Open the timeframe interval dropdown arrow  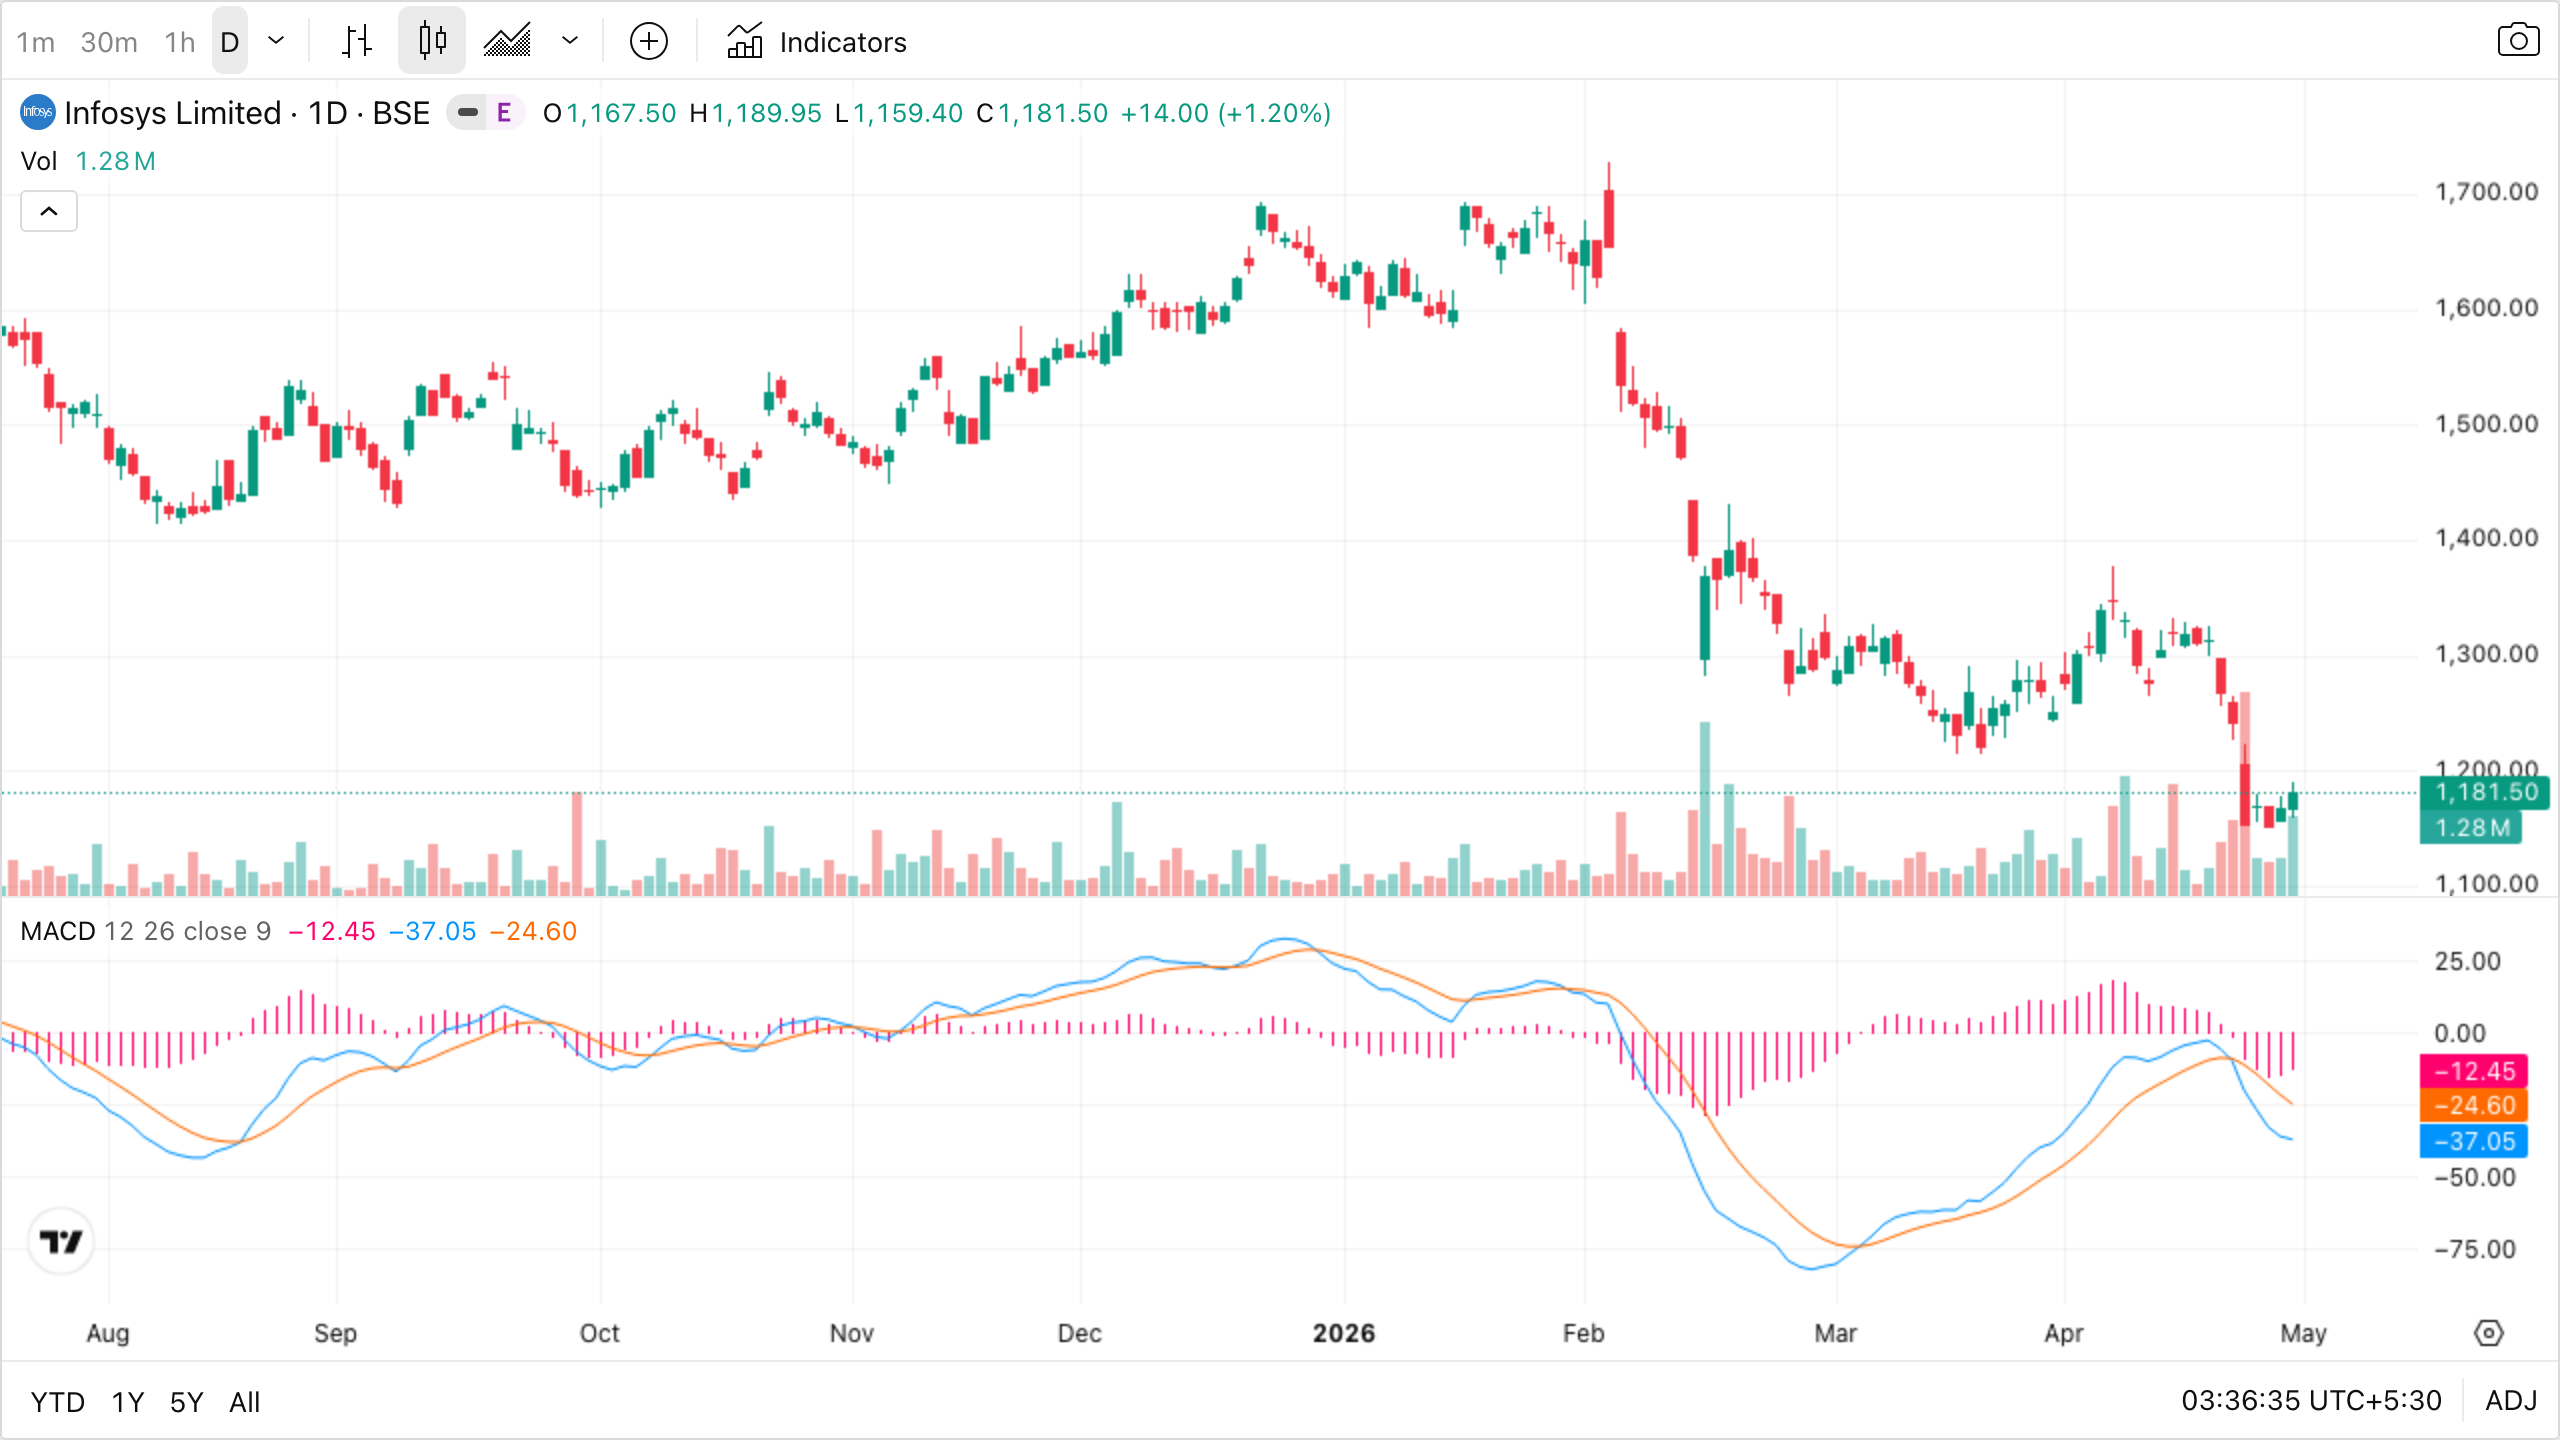click(x=277, y=41)
